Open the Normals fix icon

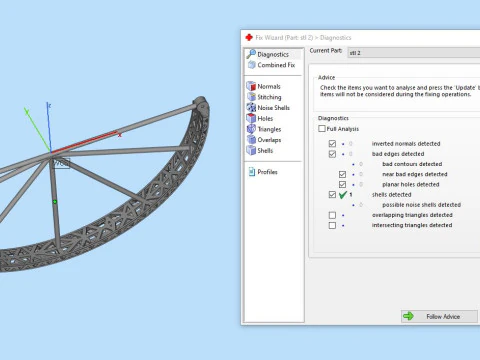[251, 86]
